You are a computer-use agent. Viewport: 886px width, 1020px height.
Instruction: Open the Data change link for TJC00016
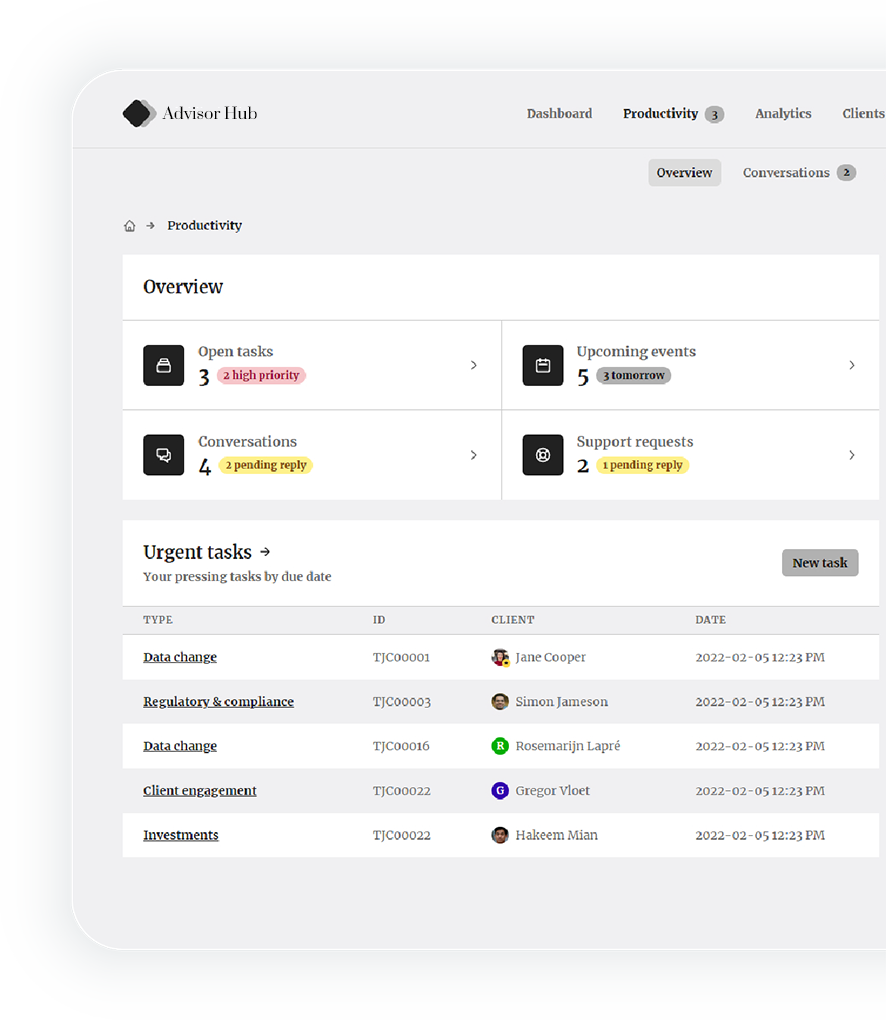click(180, 746)
